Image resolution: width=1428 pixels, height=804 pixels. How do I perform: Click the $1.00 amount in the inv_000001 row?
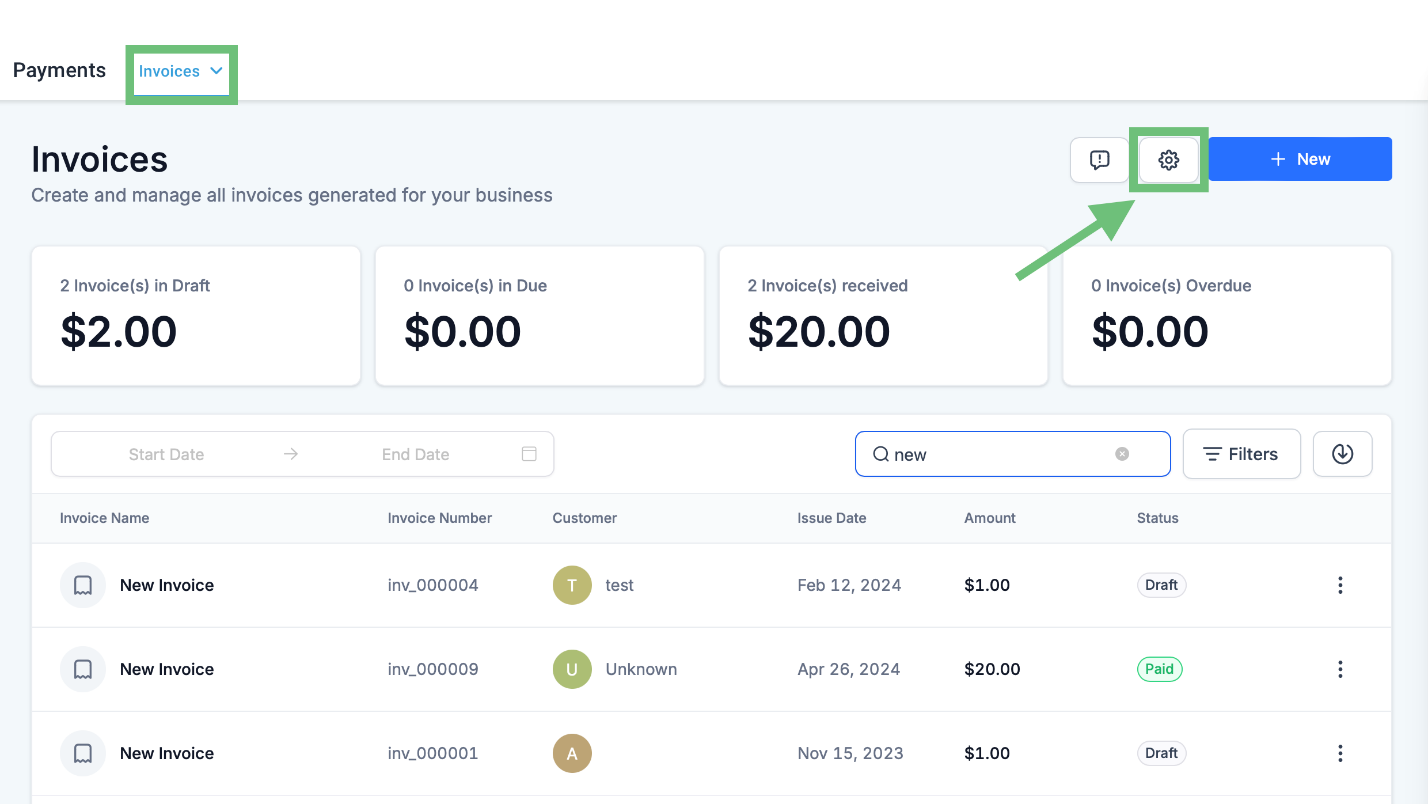click(987, 753)
